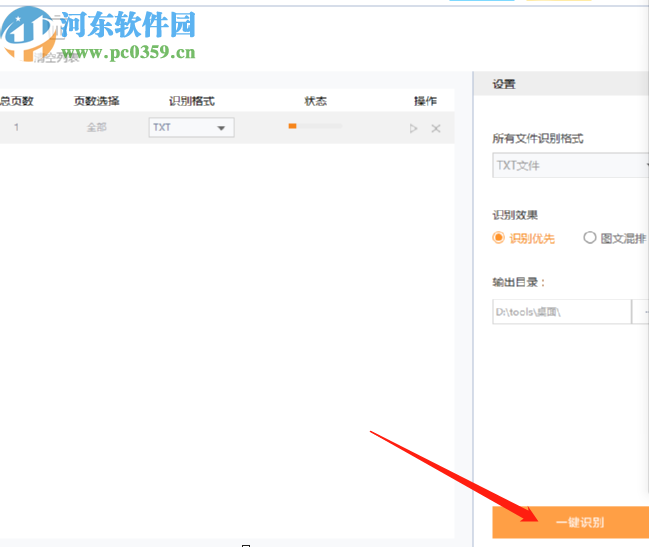Click the 操作 column header
The image size is (649, 547).
(425, 101)
